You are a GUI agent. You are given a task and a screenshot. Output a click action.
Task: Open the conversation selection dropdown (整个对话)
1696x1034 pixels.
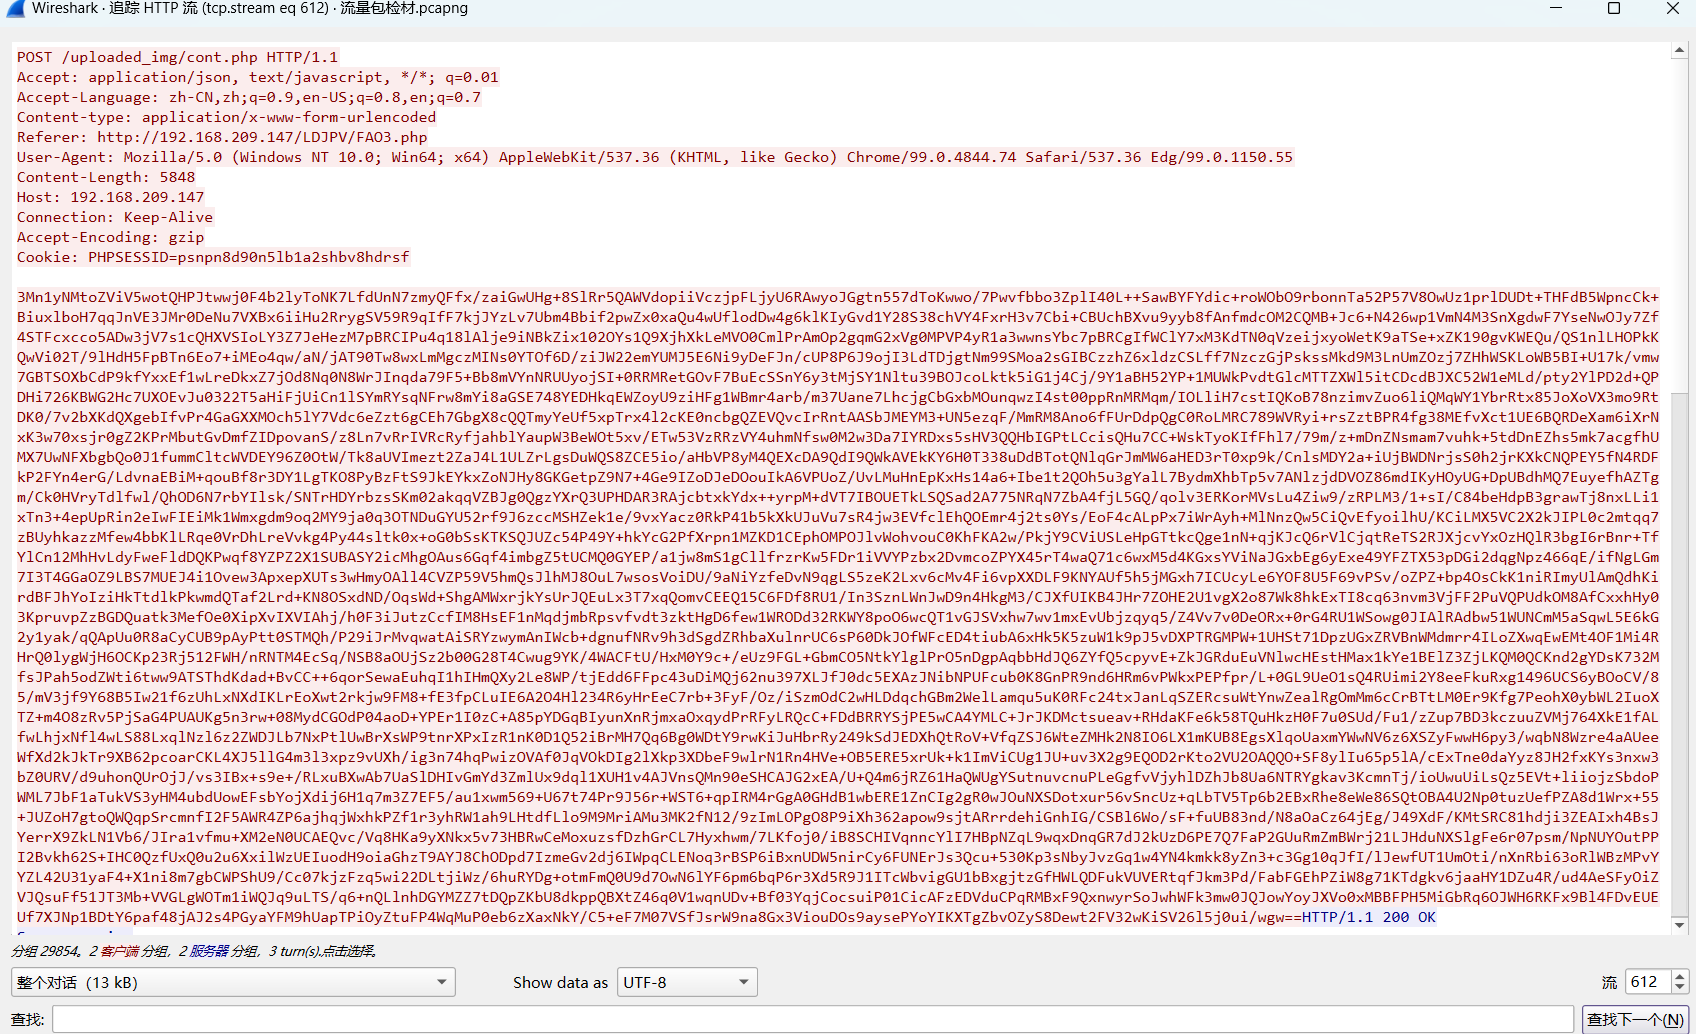click(x=233, y=982)
